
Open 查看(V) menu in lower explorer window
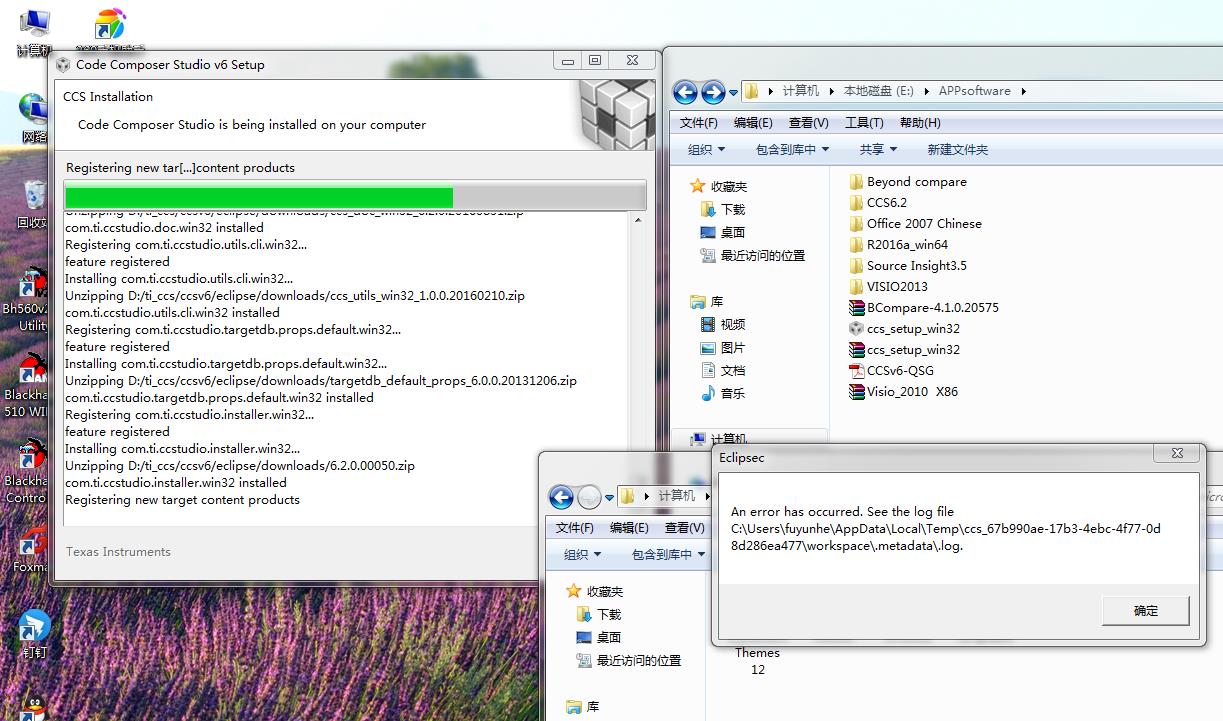point(684,528)
